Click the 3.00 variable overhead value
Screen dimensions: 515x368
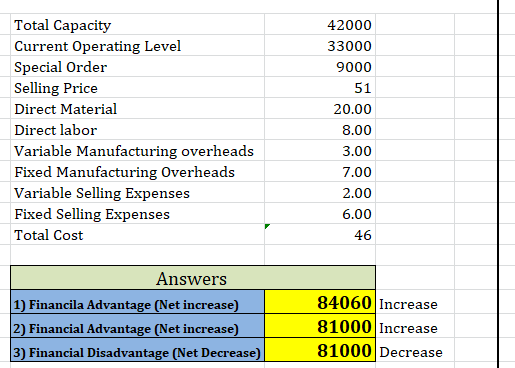point(320,150)
